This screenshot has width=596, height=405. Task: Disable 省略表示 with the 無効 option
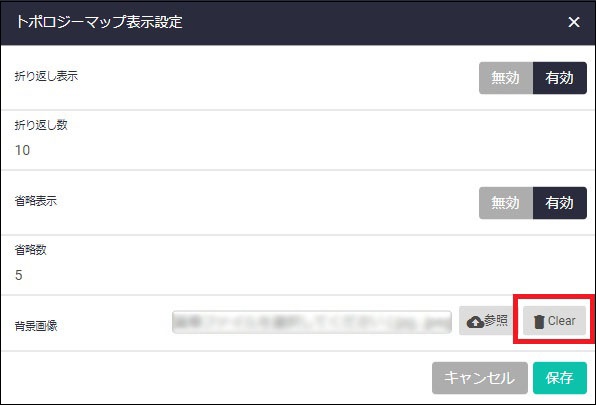[506, 203]
